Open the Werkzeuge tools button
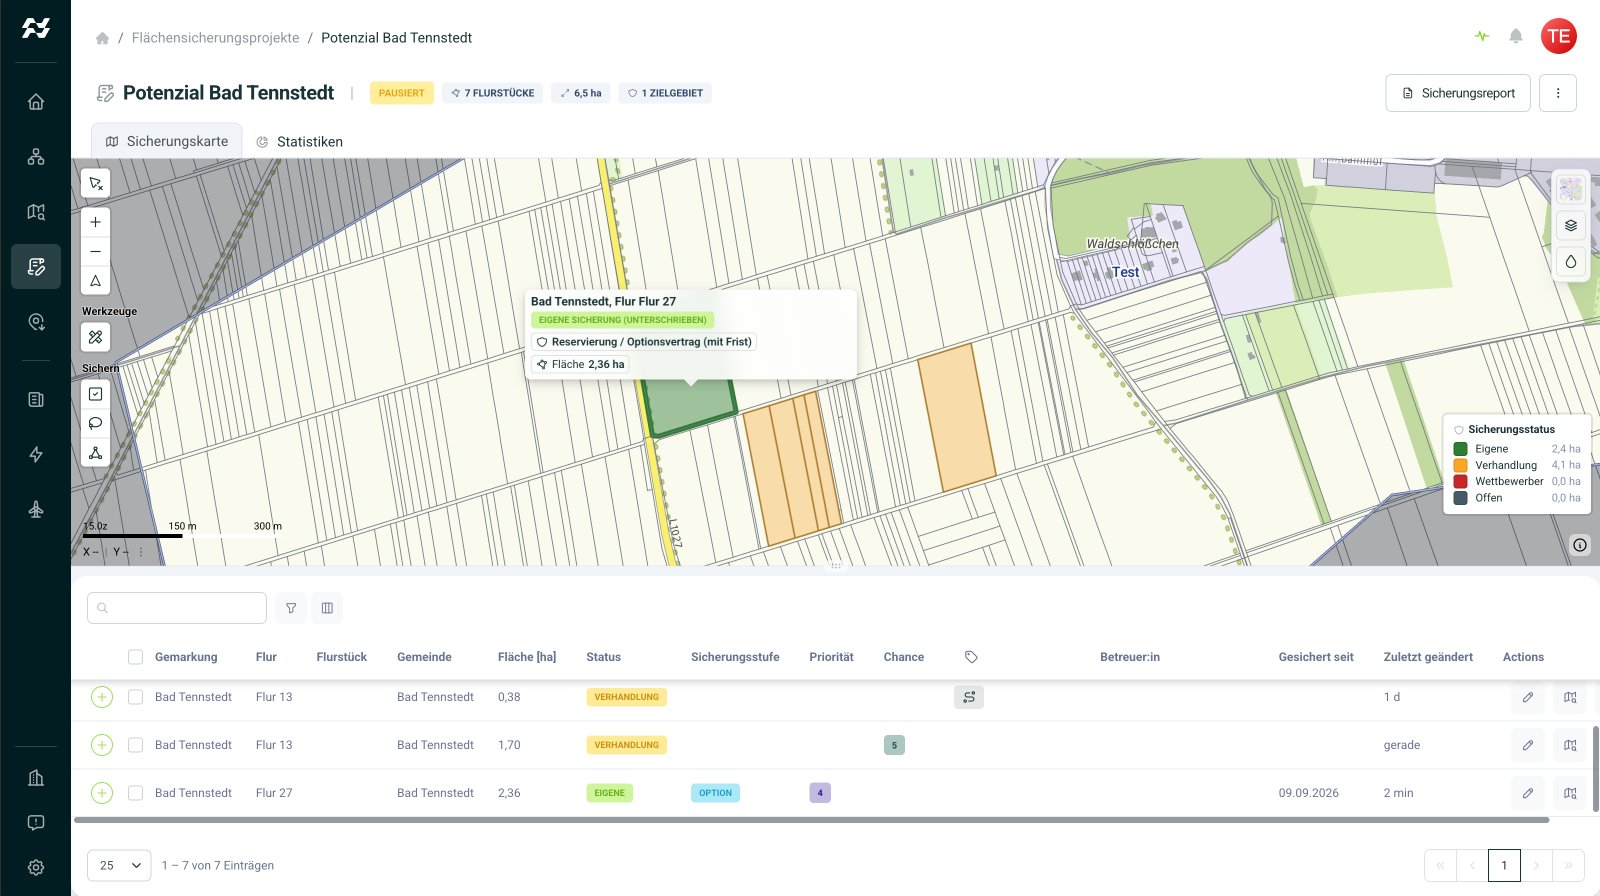The height and width of the screenshot is (896, 1600). (x=96, y=337)
